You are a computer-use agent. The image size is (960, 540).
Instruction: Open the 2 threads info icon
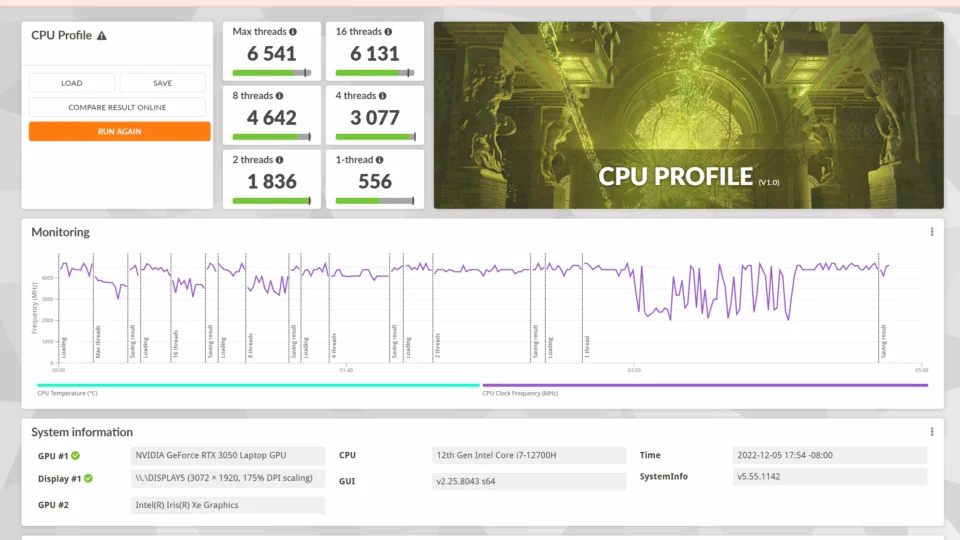(279, 160)
